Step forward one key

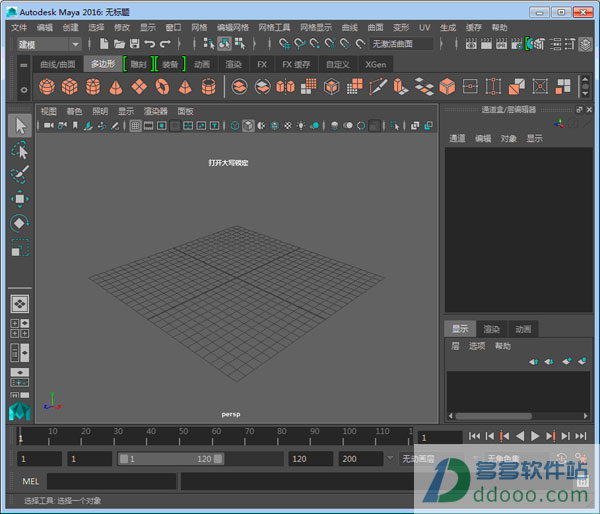[550, 436]
